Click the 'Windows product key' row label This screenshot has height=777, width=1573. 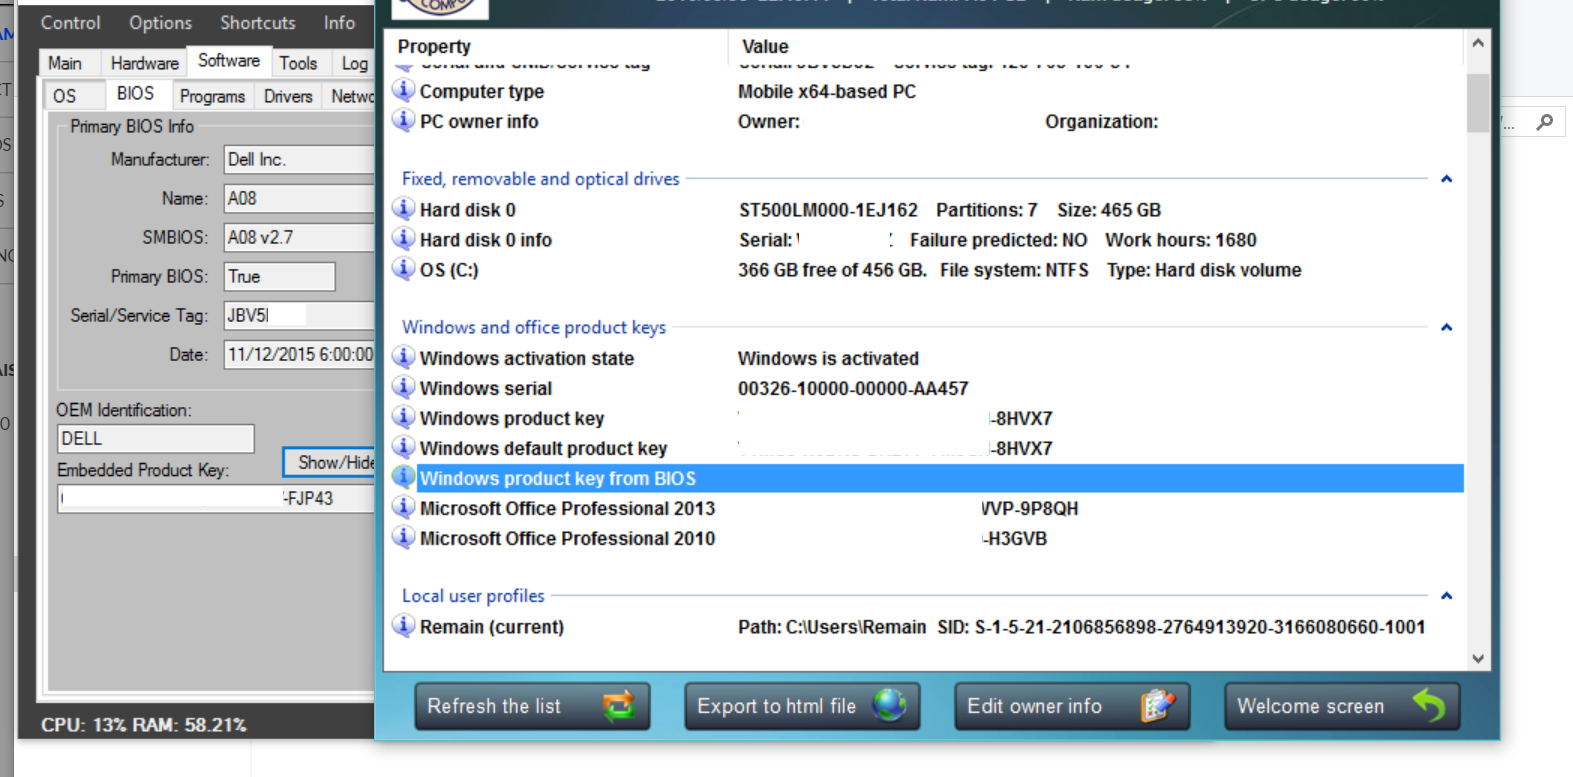[511, 418]
